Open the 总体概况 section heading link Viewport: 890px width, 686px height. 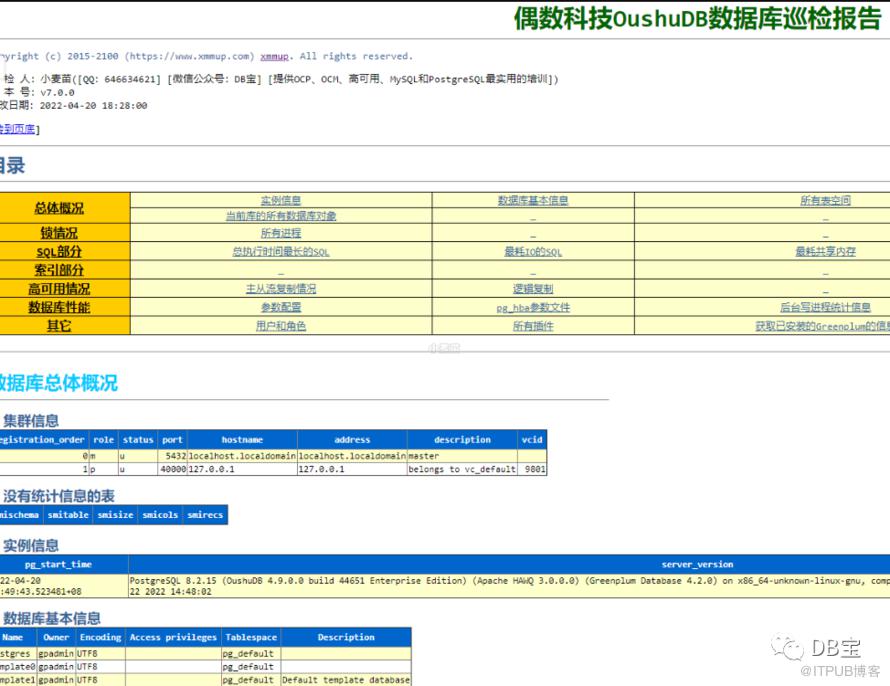(59, 209)
